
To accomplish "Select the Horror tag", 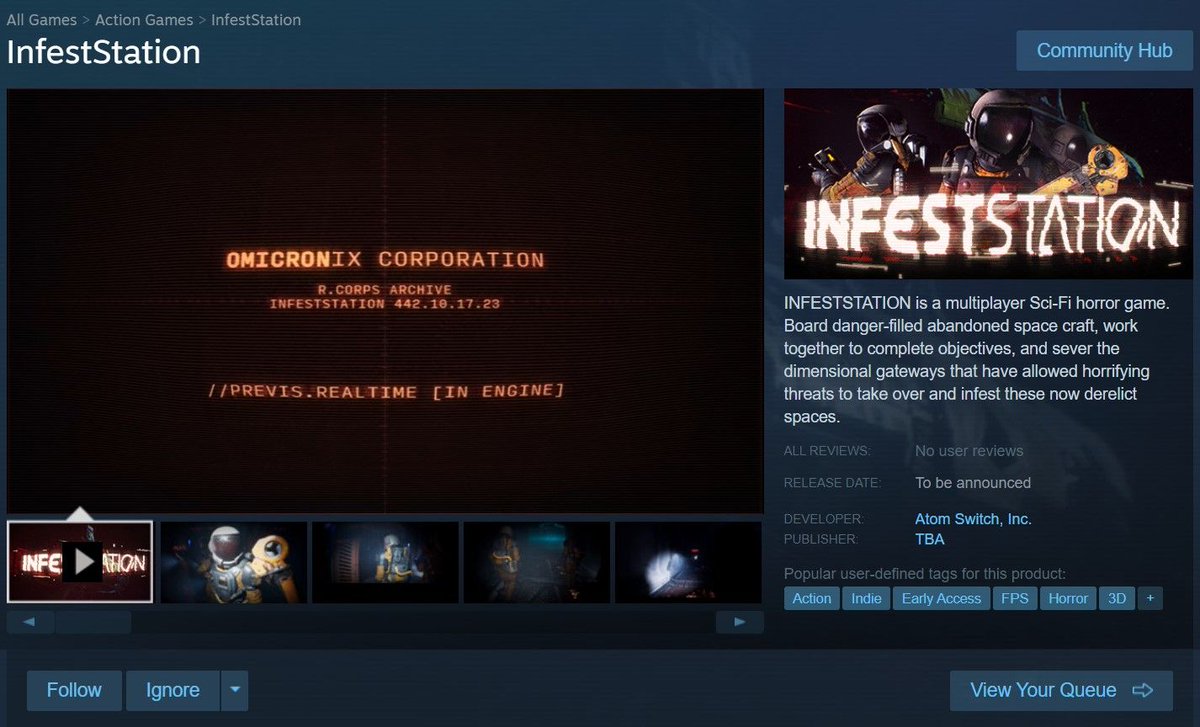I will click(1068, 598).
